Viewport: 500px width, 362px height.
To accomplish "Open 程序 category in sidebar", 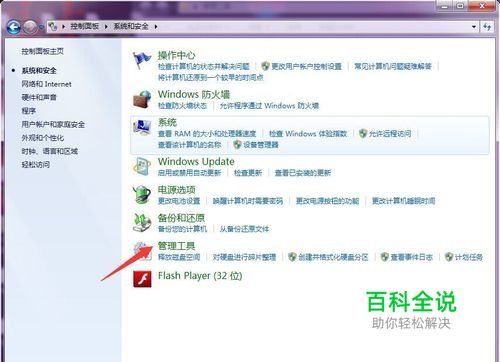I will click(x=29, y=111).
